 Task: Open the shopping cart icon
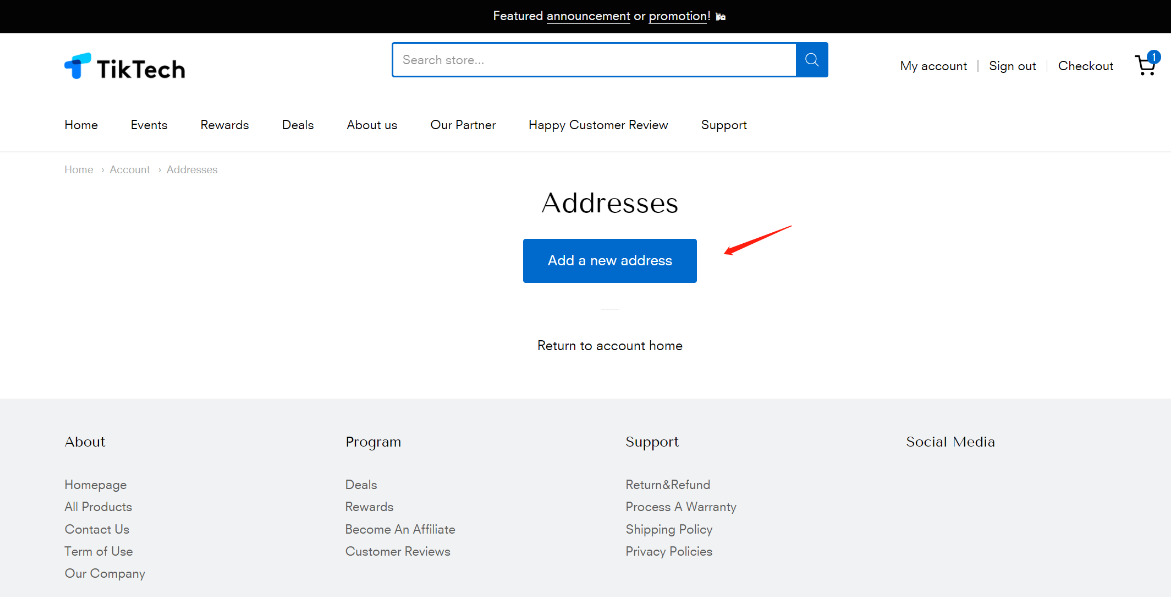(x=1145, y=66)
